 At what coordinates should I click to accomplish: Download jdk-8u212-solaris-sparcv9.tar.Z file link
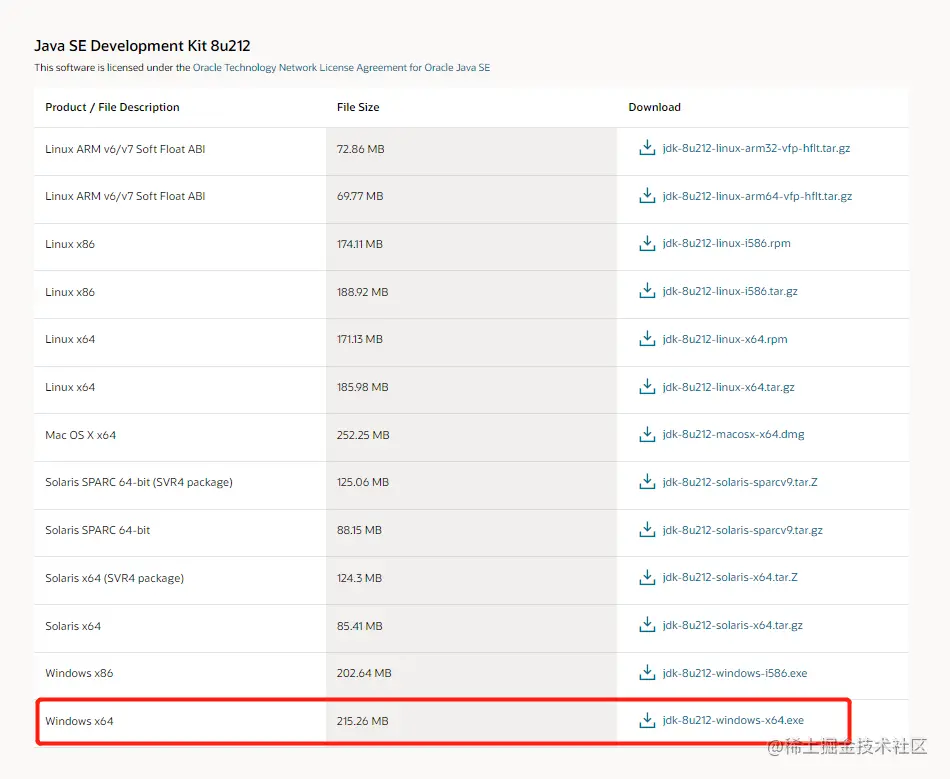pyautogui.click(x=740, y=482)
